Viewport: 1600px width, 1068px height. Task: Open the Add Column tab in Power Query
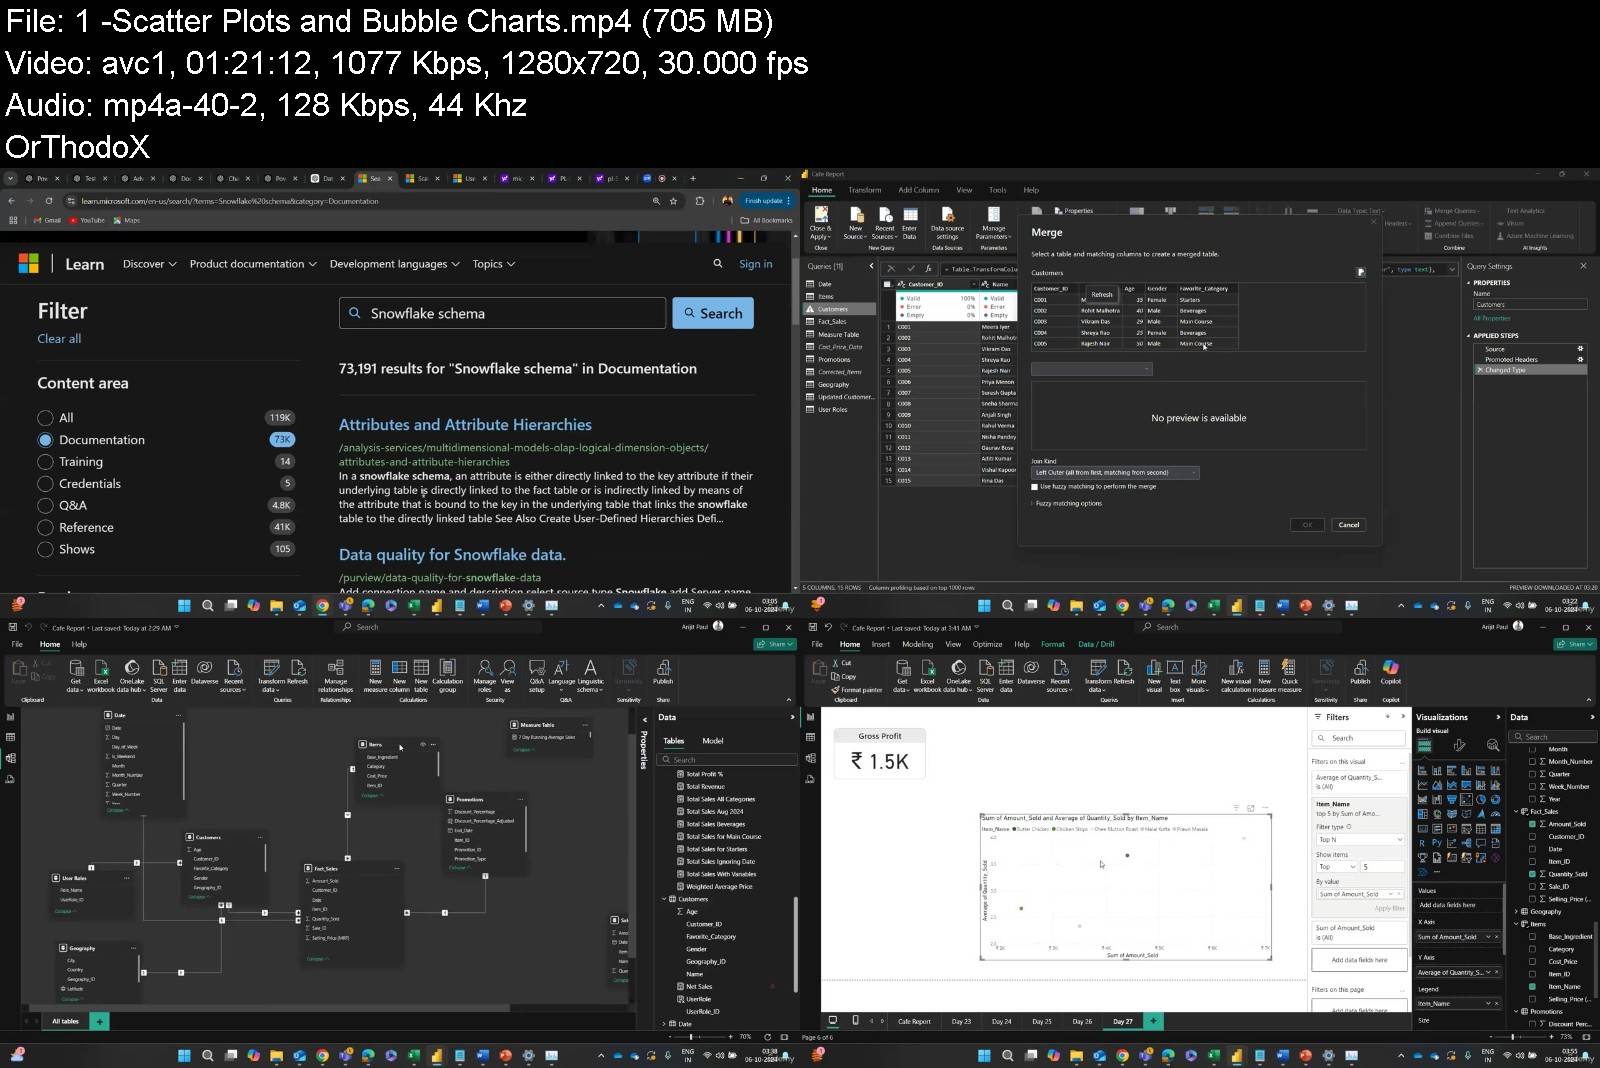pos(918,190)
